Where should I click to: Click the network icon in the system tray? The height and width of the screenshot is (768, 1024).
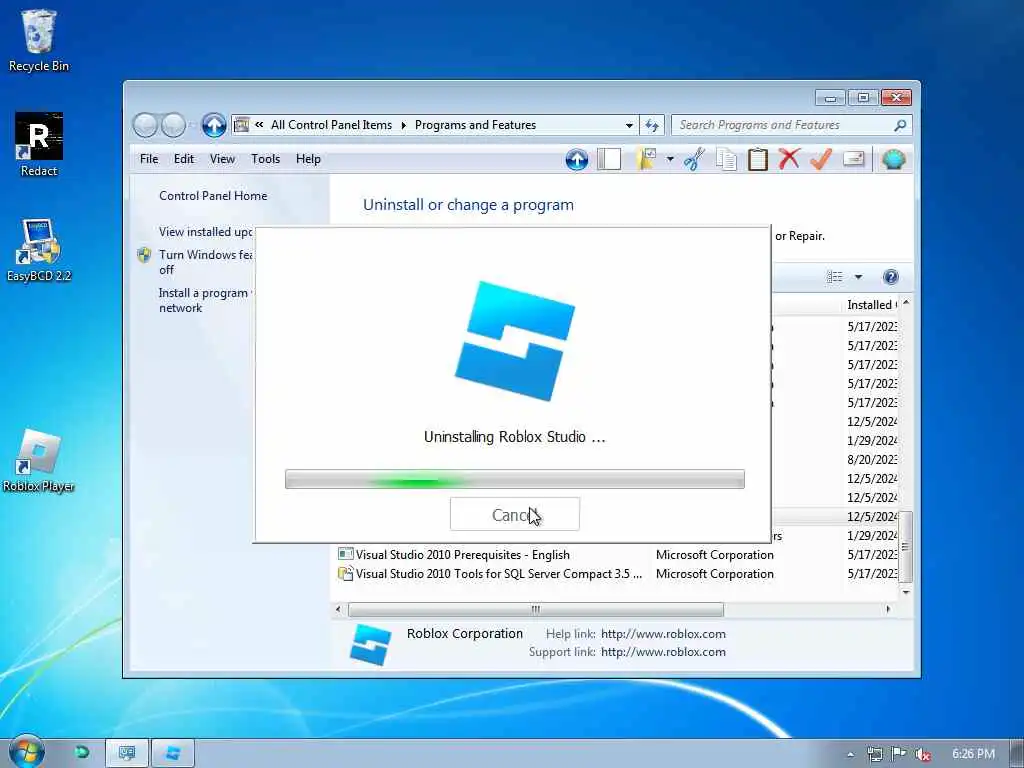875,754
